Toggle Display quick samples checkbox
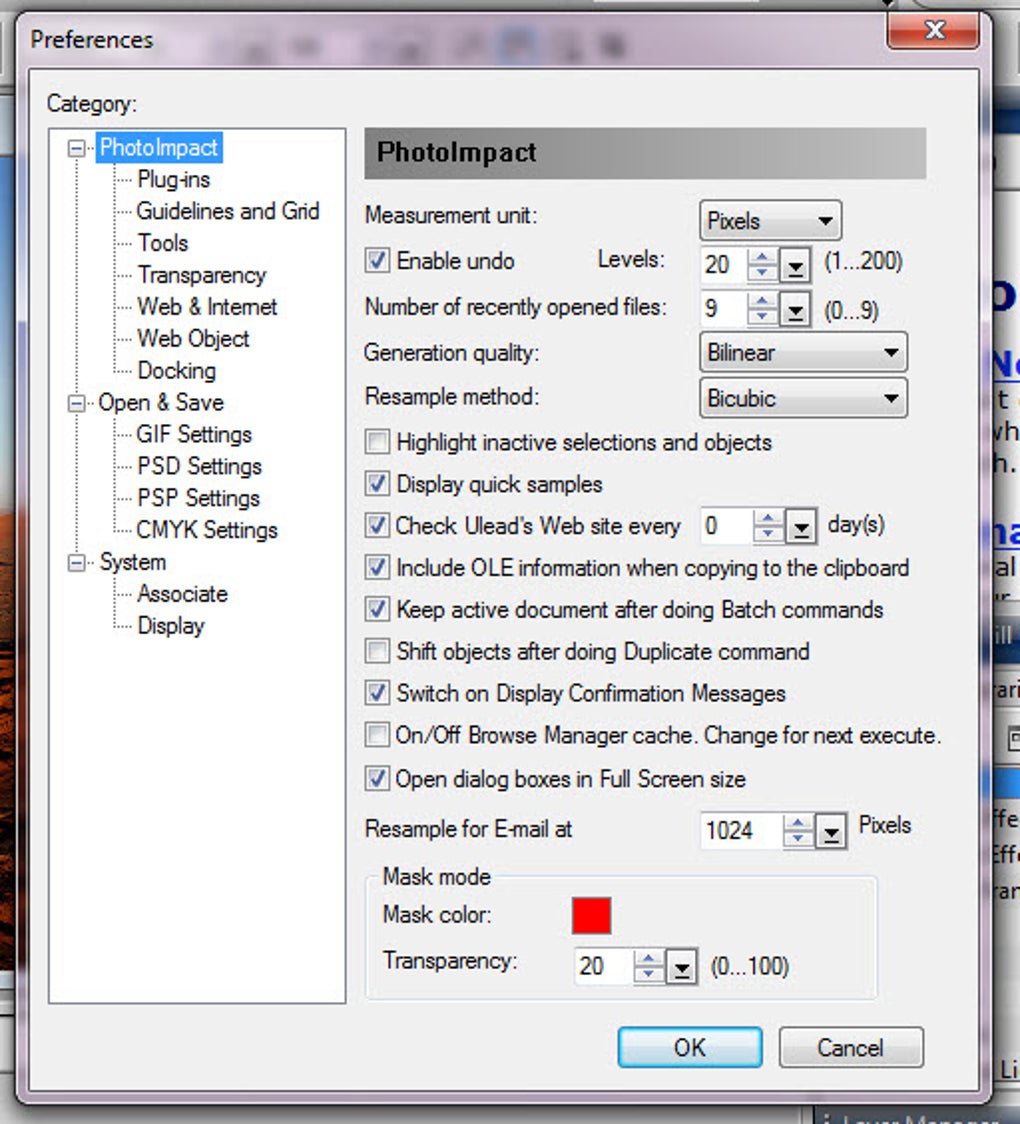The height and width of the screenshot is (1124, 1020). [377, 484]
